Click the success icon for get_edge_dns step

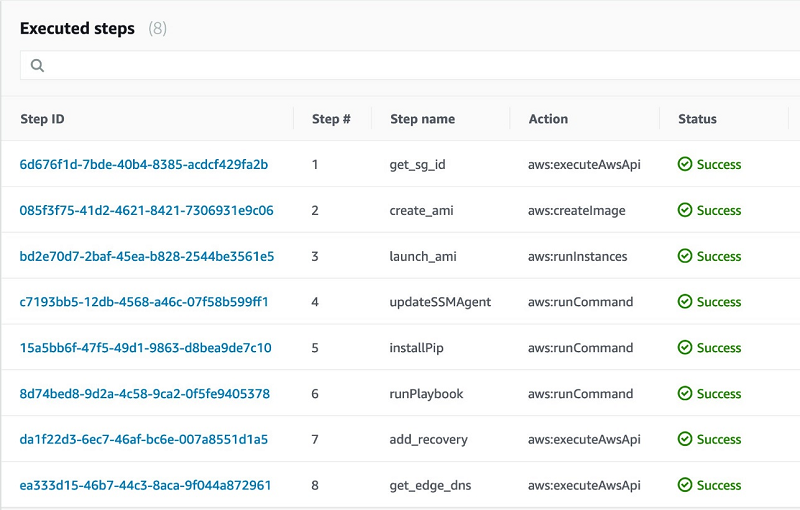[x=685, y=485]
